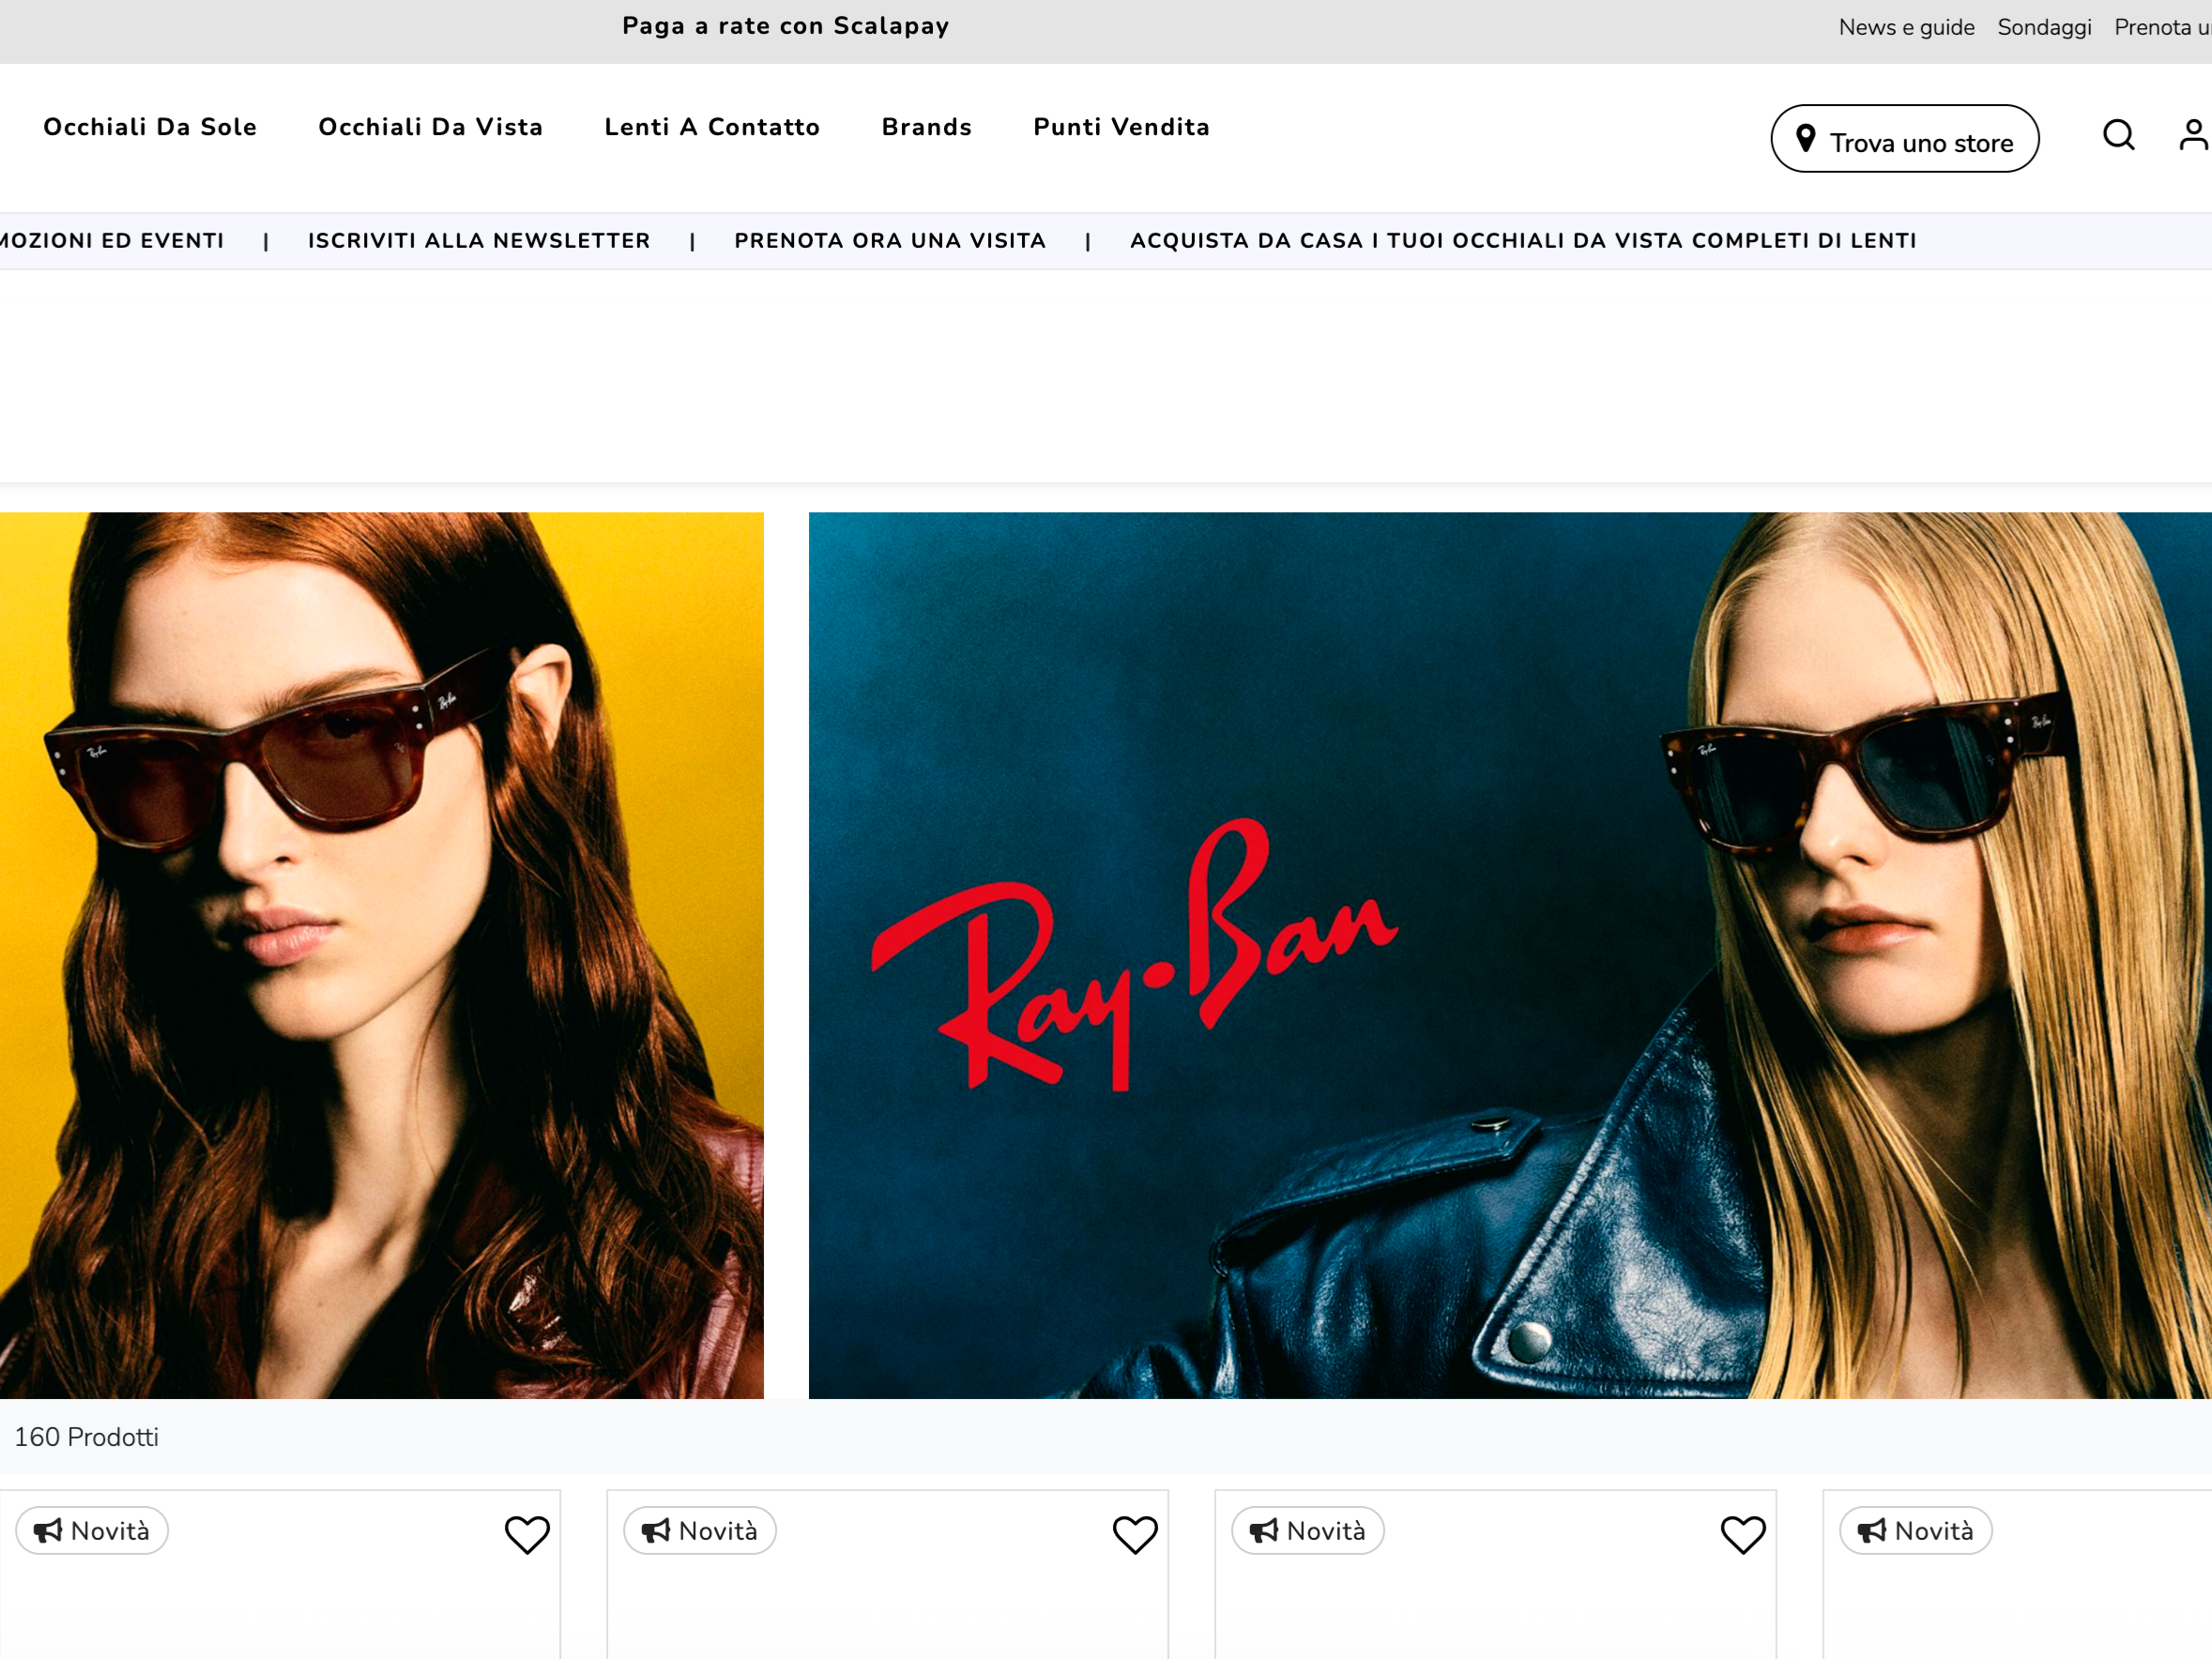Click megaphone icon on fourth Novità badge
The height and width of the screenshot is (1659, 2212).
[x=1871, y=1531]
